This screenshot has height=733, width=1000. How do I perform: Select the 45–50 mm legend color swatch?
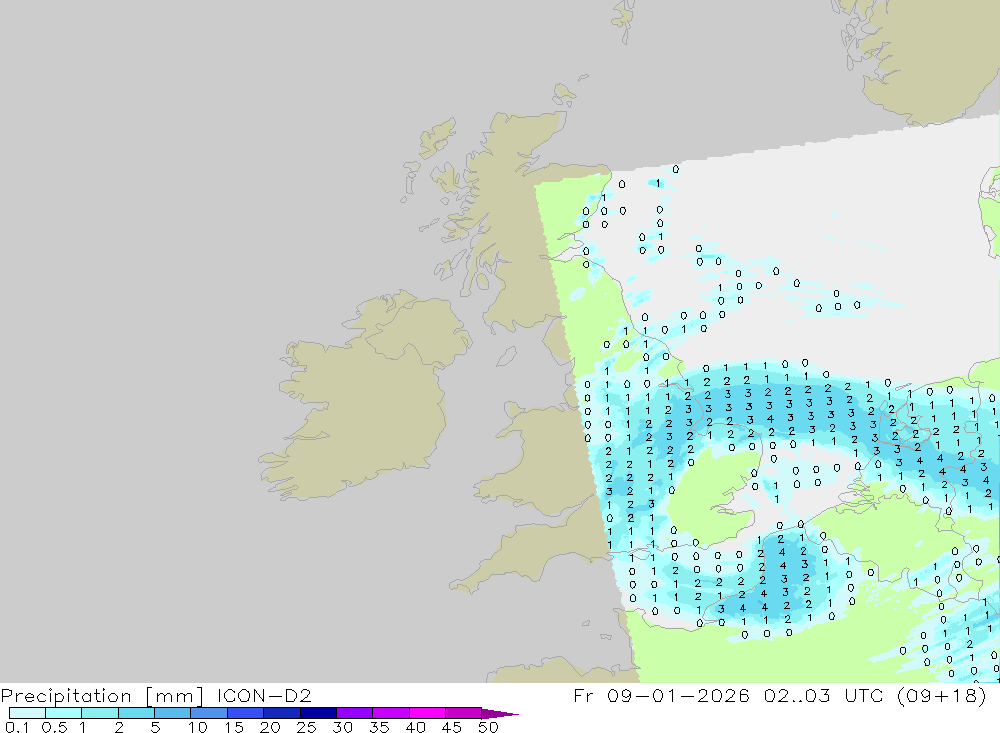click(463, 713)
